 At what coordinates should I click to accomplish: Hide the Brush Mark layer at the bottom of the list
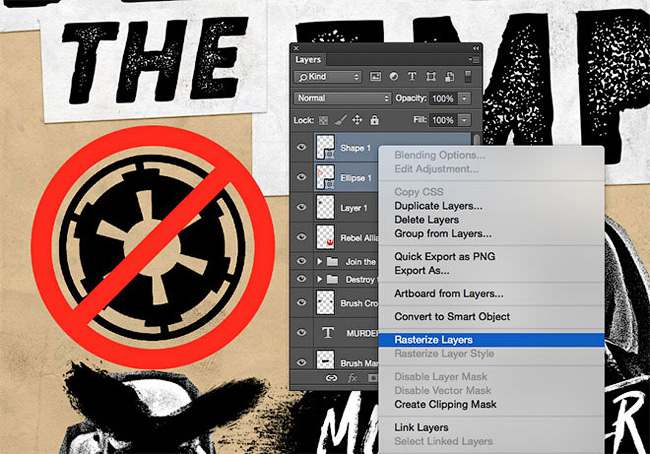(x=301, y=362)
